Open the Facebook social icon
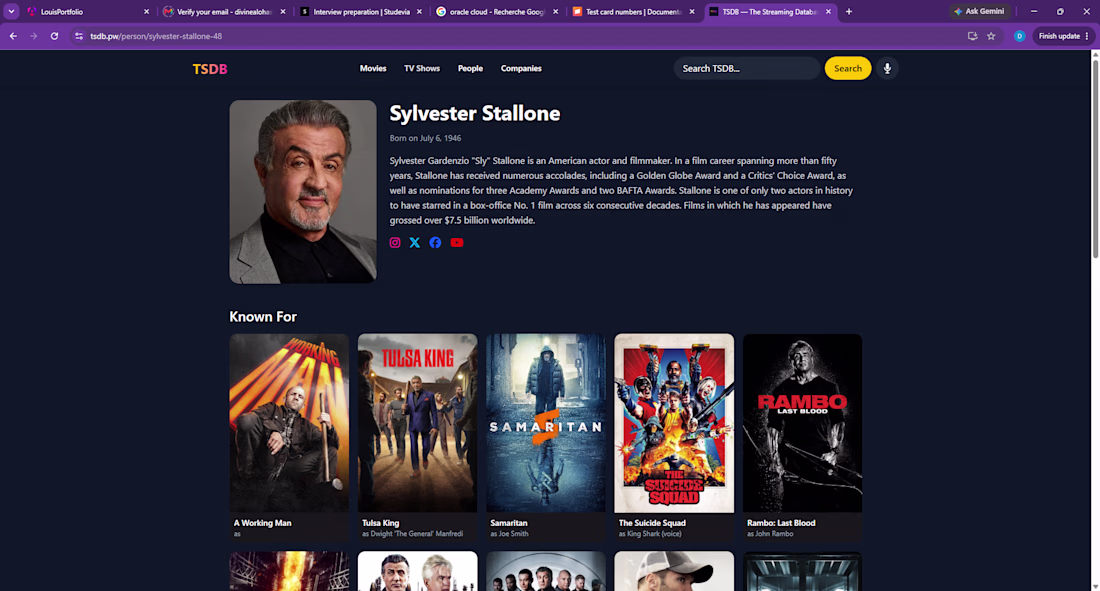1100x591 pixels. (x=435, y=242)
